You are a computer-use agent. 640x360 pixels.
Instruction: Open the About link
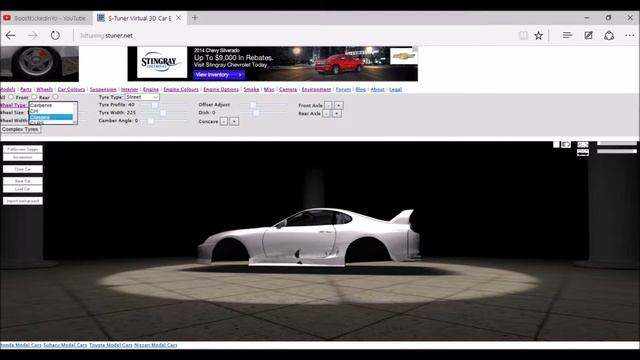[378, 89]
